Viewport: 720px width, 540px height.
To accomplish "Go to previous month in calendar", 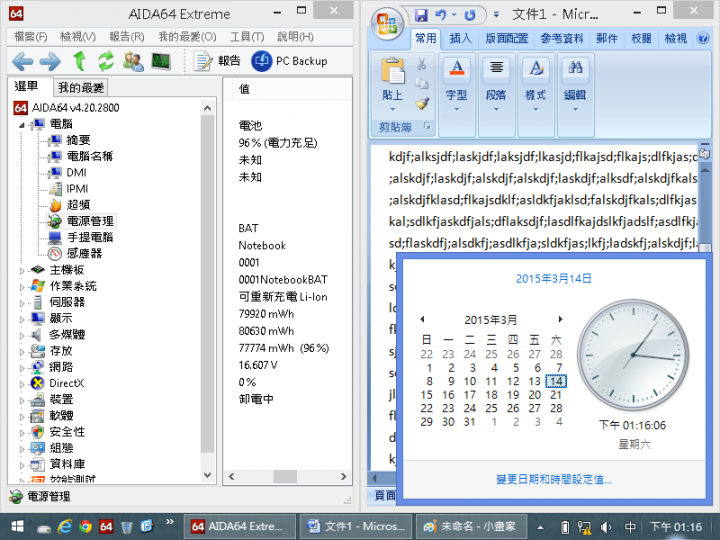I will (x=422, y=319).
